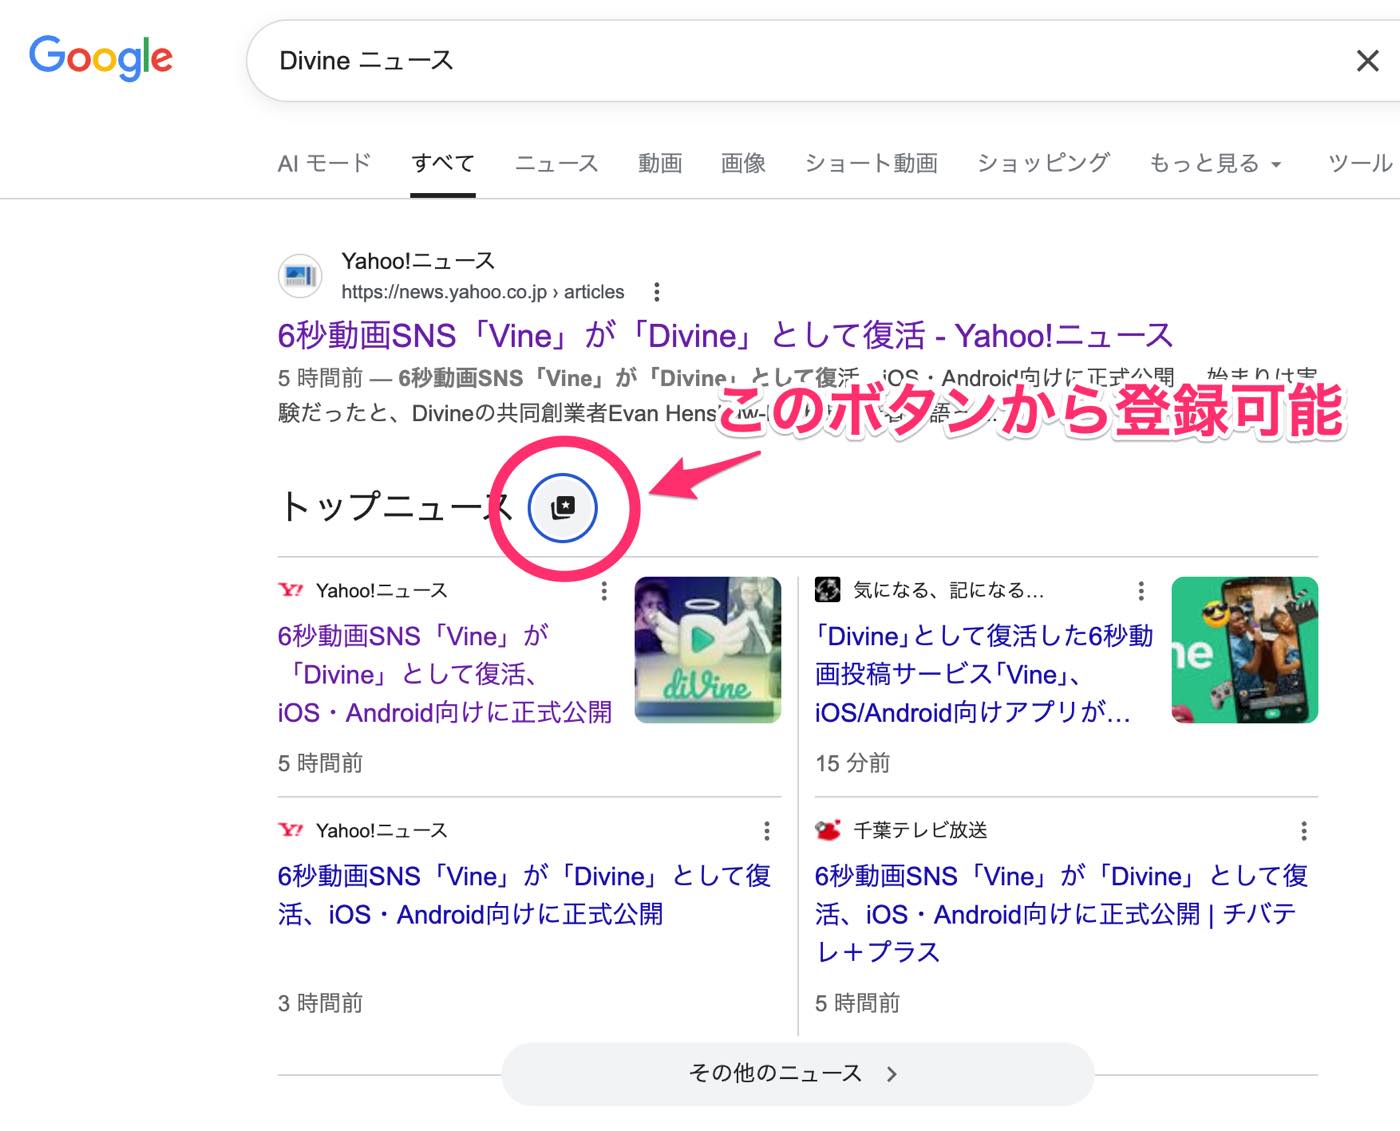Open the three-dot menu on the 千葉テレビ放送 article
1400x1131 pixels.
point(1303,830)
